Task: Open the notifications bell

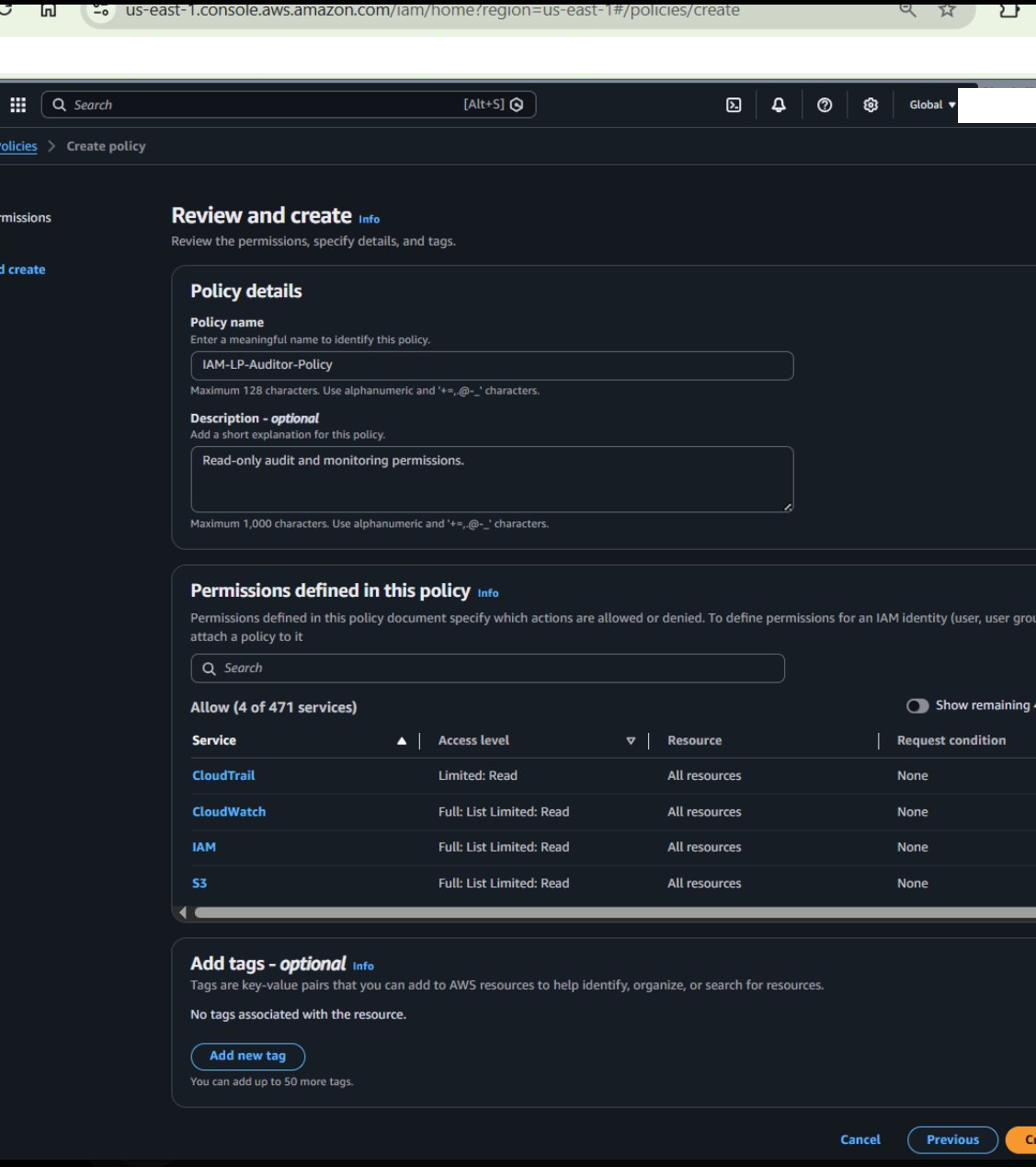Action: [779, 105]
